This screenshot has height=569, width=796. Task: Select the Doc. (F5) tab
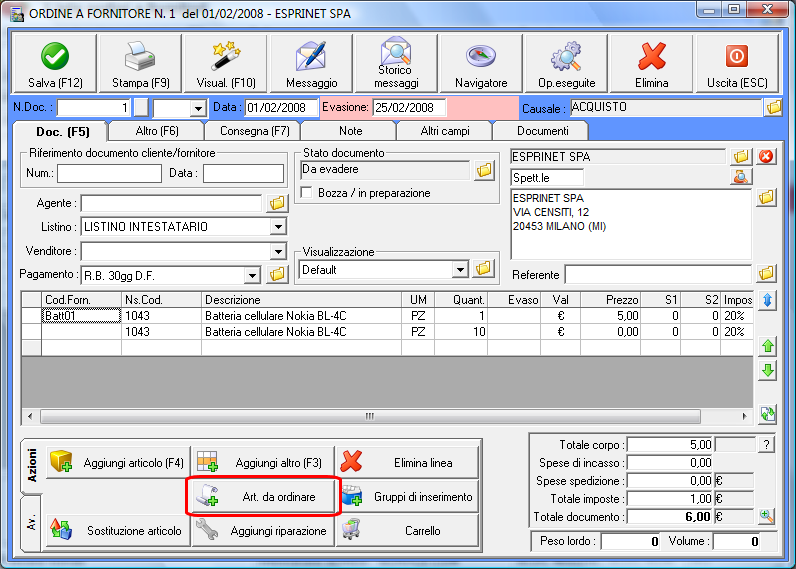pyautogui.click(x=62, y=132)
